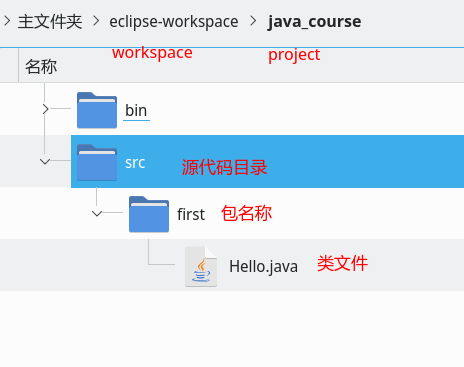Collapse the src folder tree node
464x367 pixels.
[x=45, y=162]
